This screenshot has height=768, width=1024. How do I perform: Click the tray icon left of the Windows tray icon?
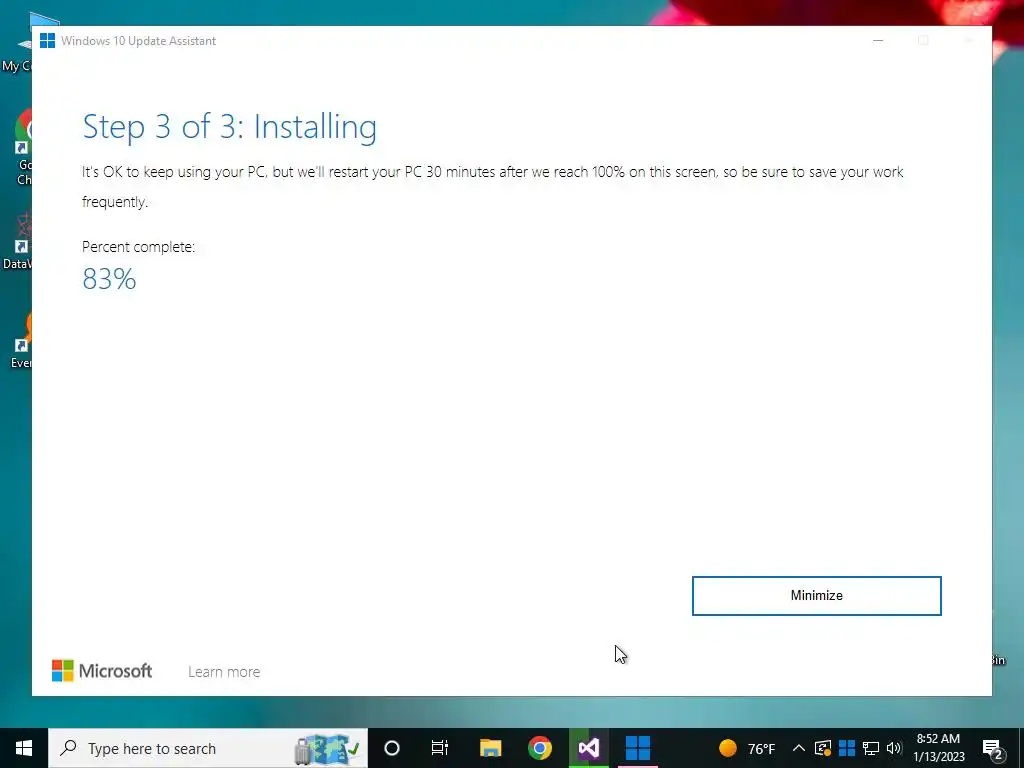pos(823,748)
